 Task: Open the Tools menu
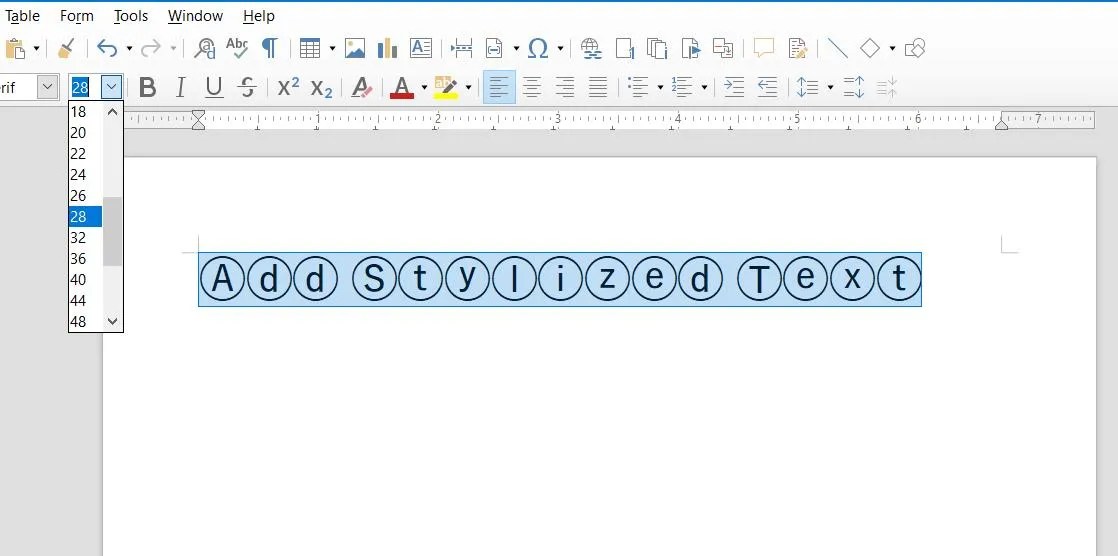131,16
